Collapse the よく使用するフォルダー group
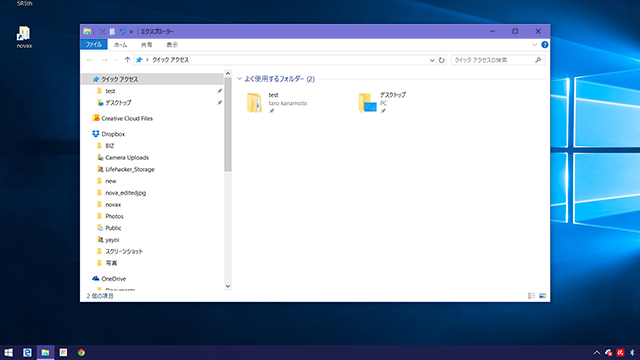 (240, 79)
